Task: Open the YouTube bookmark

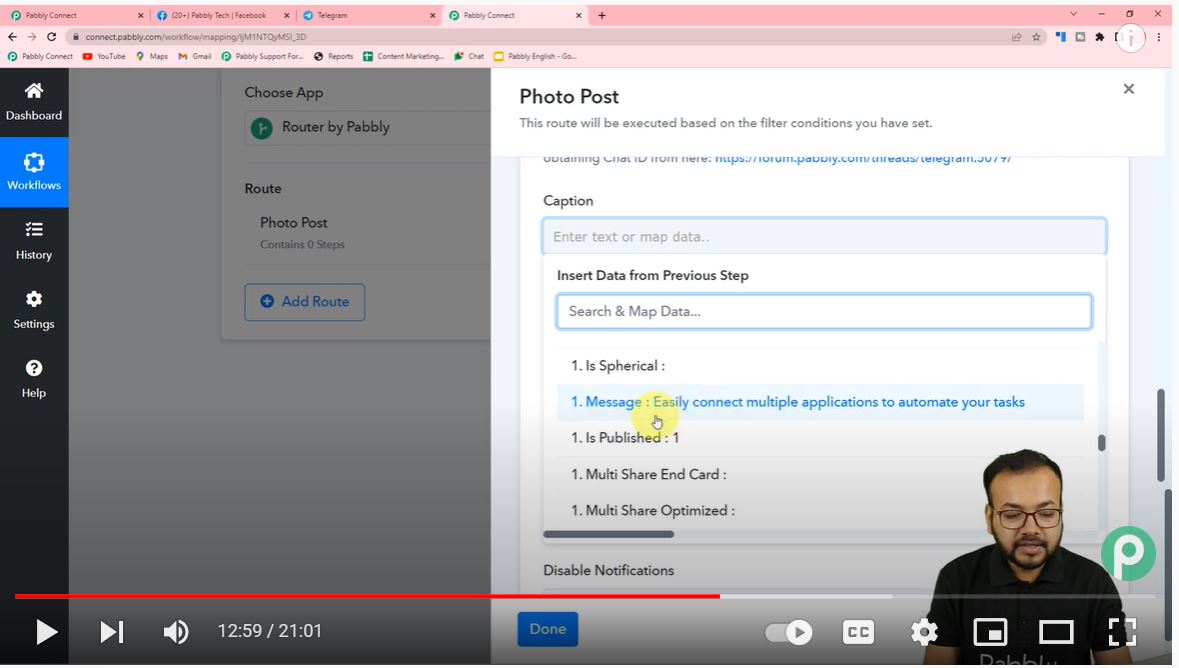Action: [x=104, y=56]
